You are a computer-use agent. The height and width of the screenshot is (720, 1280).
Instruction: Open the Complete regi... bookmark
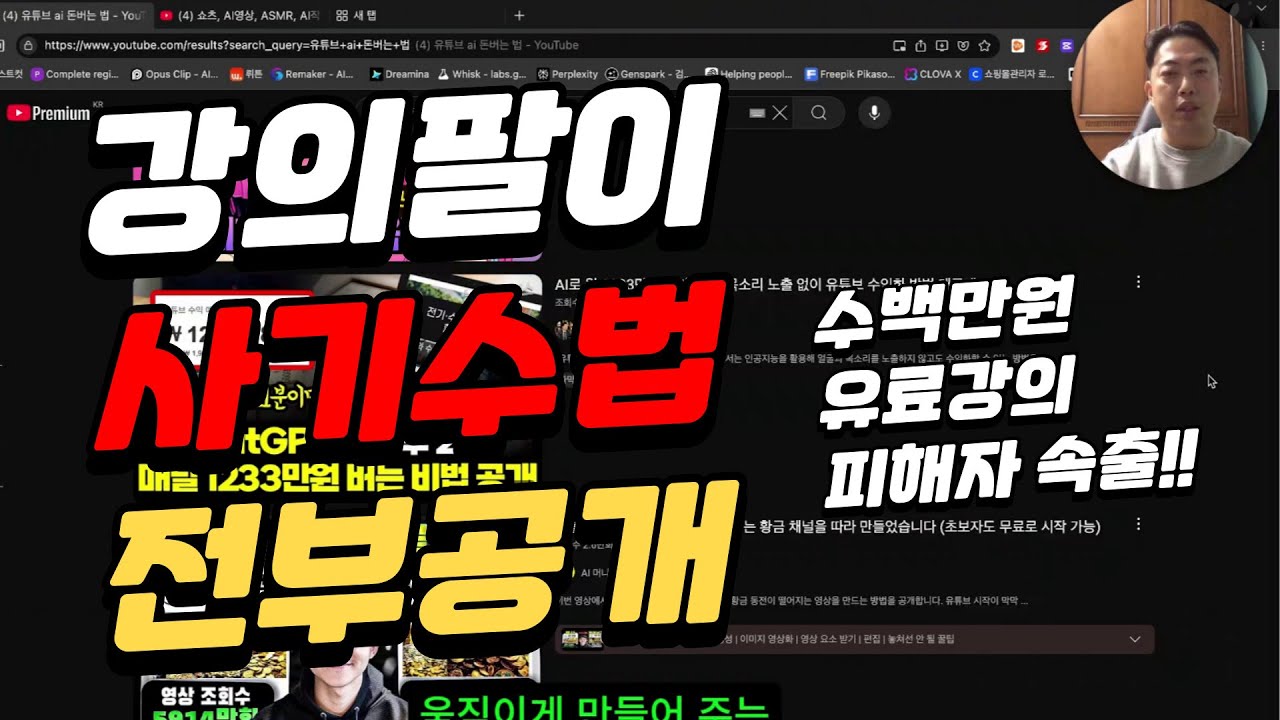[x=75, y=74]
